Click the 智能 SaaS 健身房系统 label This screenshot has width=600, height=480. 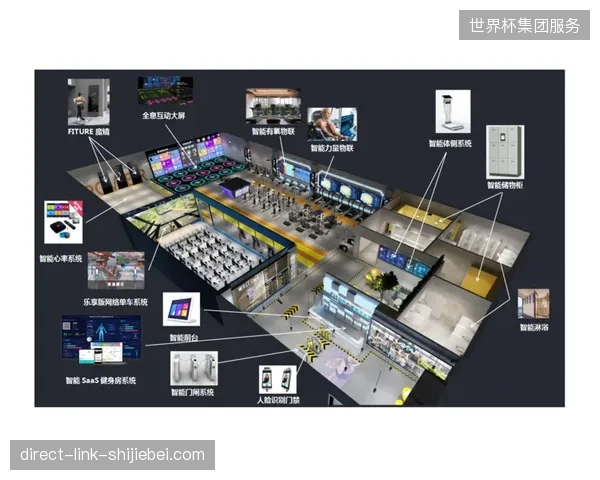coord(101,380)
